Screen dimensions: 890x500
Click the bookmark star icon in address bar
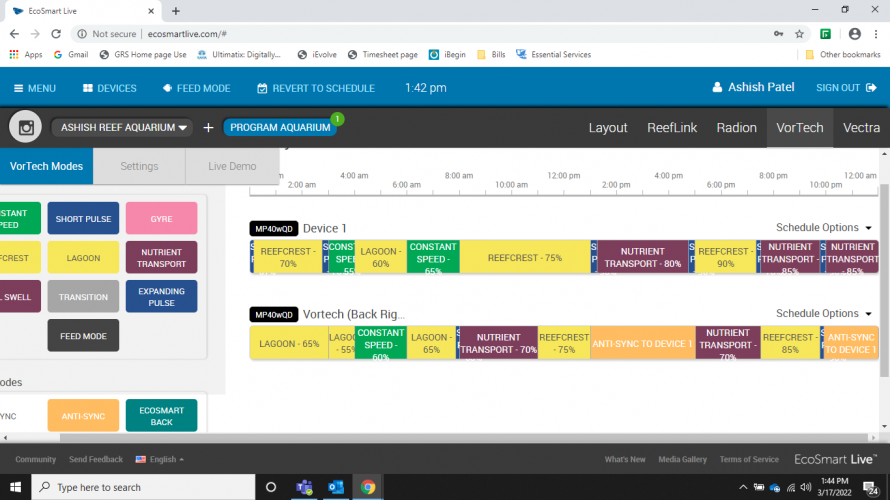tap(799, 34)
